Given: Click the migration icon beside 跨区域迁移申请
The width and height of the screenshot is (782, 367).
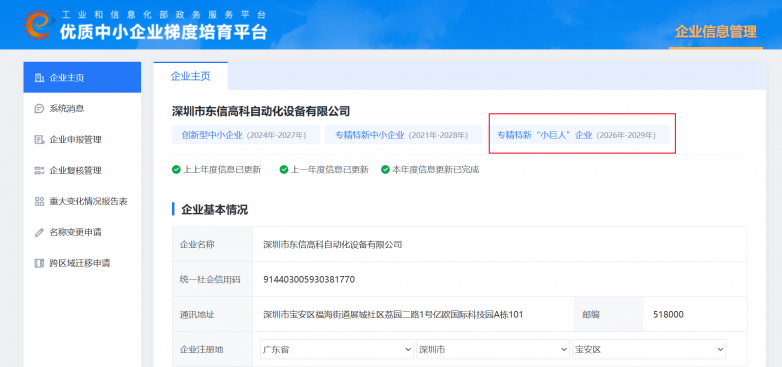Looking at the screenshot, I should point(39,263).
